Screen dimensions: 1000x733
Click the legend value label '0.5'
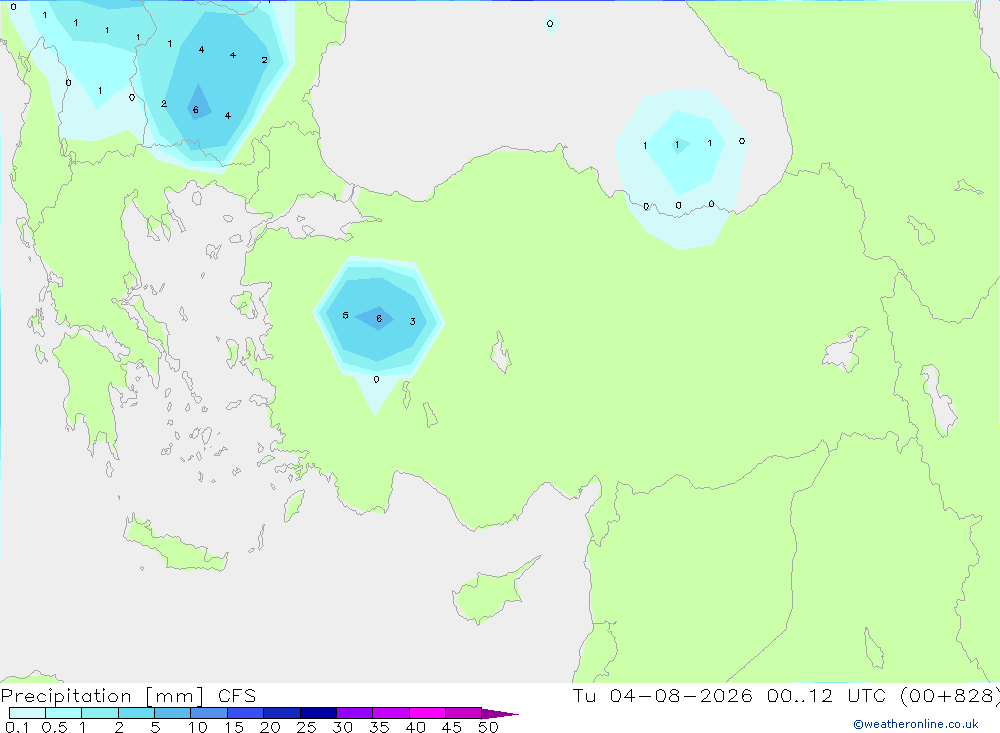(54, 727)
